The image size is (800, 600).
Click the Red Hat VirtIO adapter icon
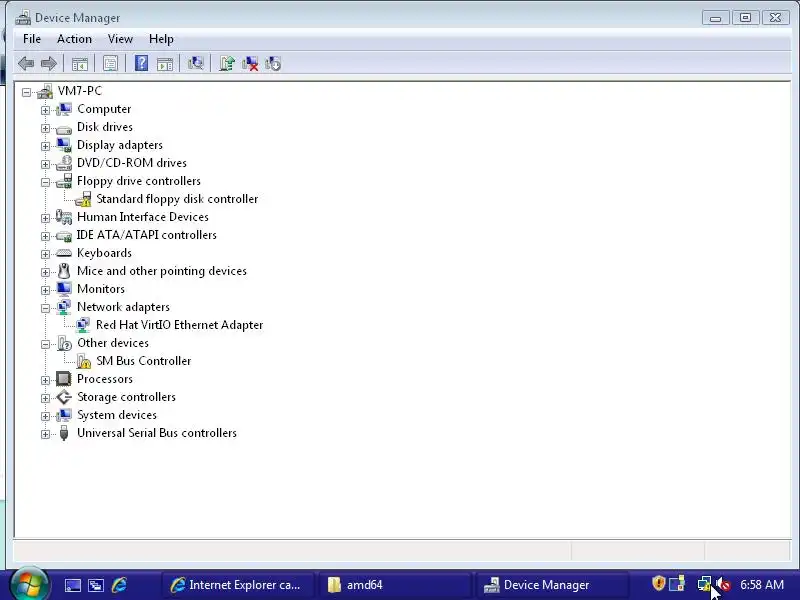coord(83,325)
